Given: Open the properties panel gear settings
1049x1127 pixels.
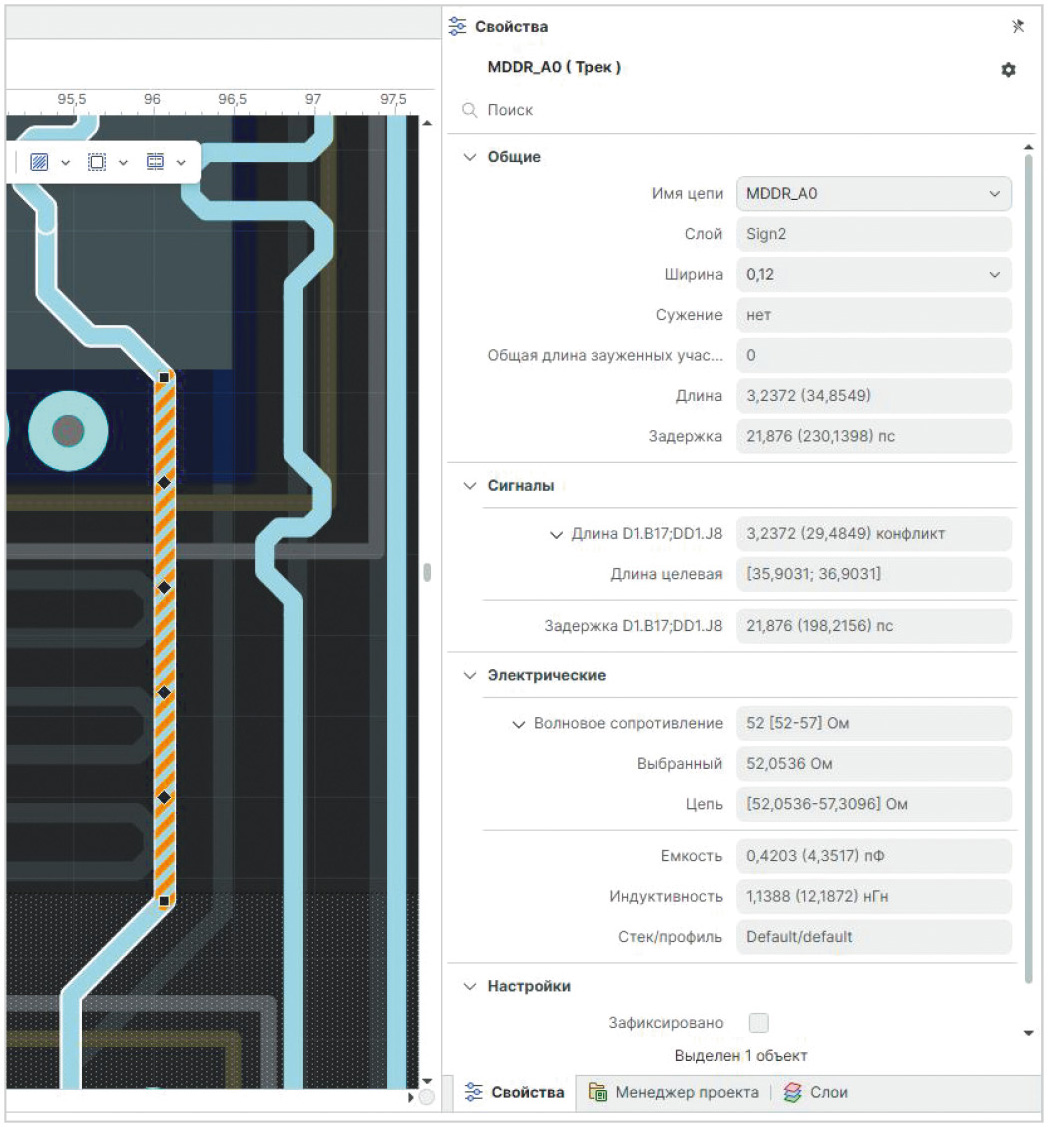Looking at the screenshot, I should pyautogui.click(x=1008, y=70).
